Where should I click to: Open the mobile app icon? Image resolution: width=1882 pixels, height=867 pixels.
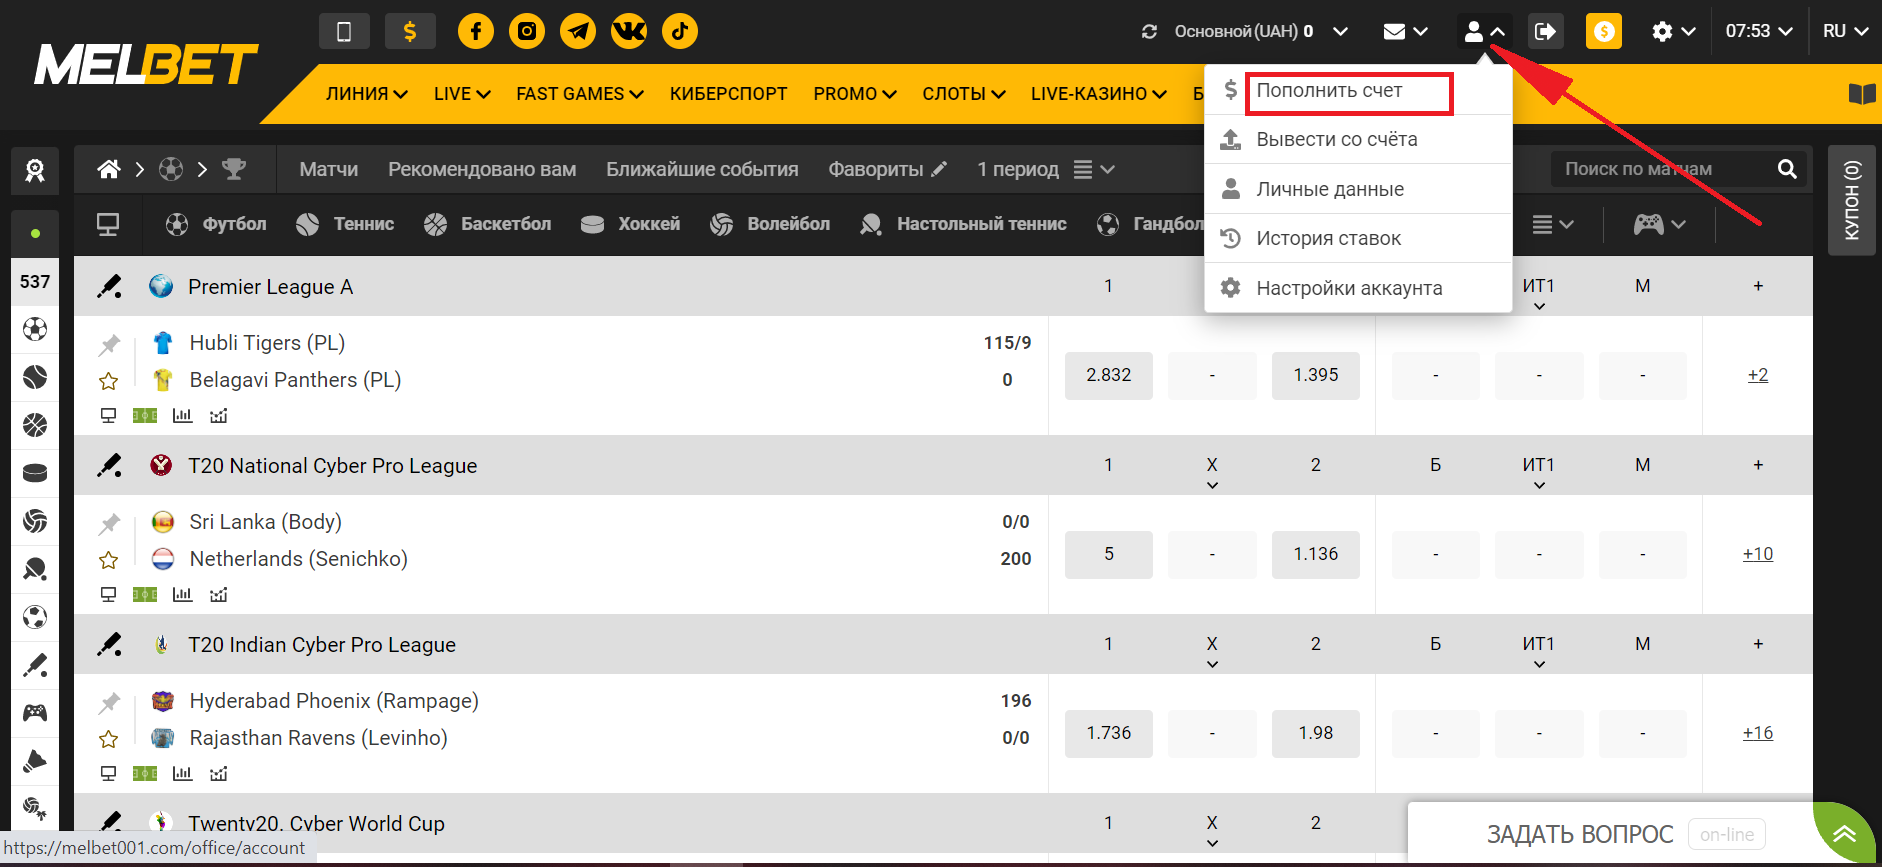point(344,31)
